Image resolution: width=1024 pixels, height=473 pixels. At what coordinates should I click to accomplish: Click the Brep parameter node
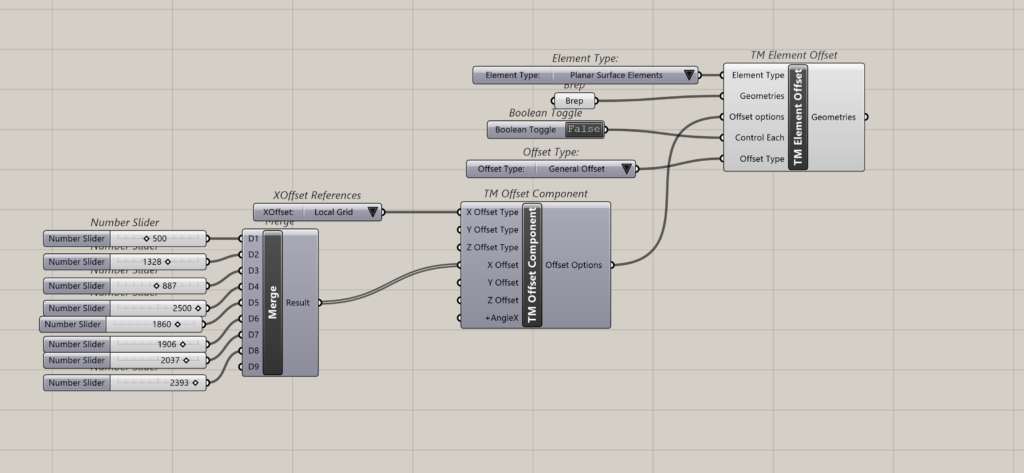click(x=574, y=101)
